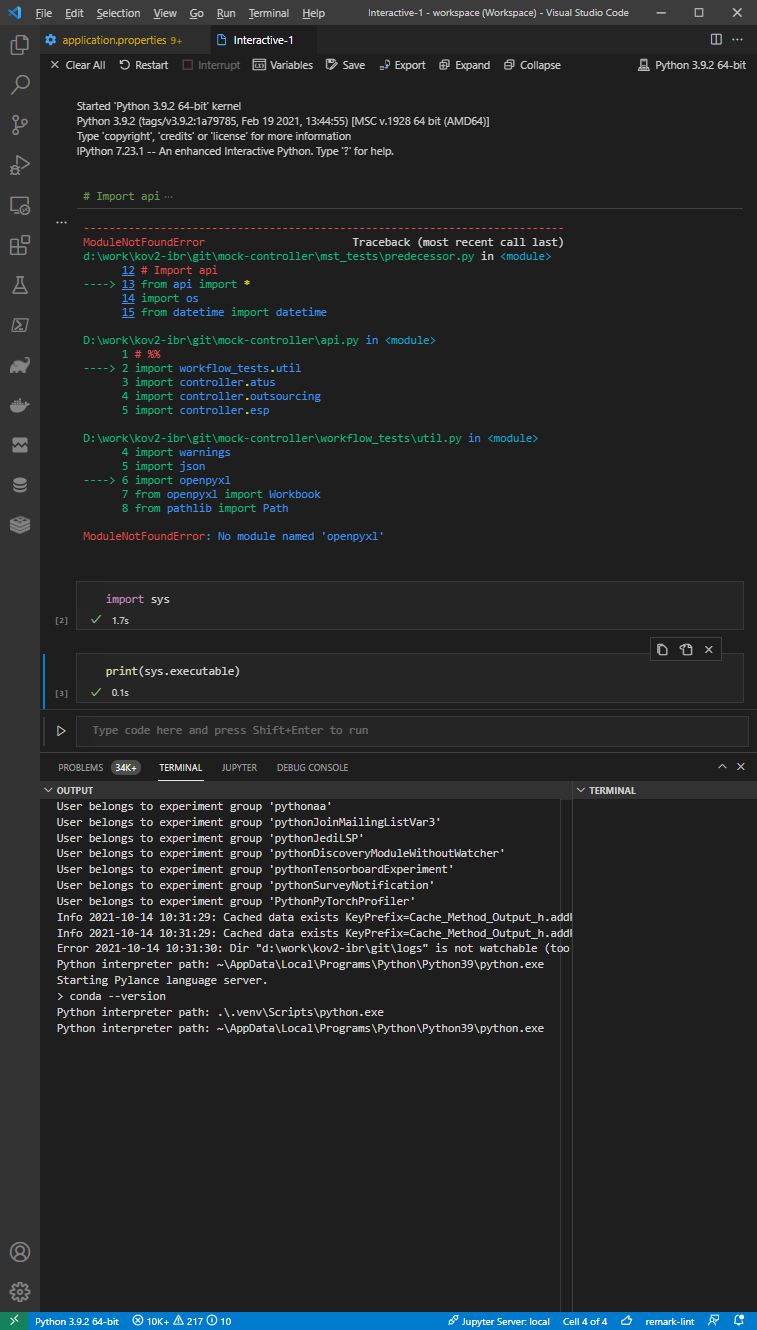This screenshot has height=1330, width=757.
Task: Open the Testing beaker view
Action: tap(19, 285)
